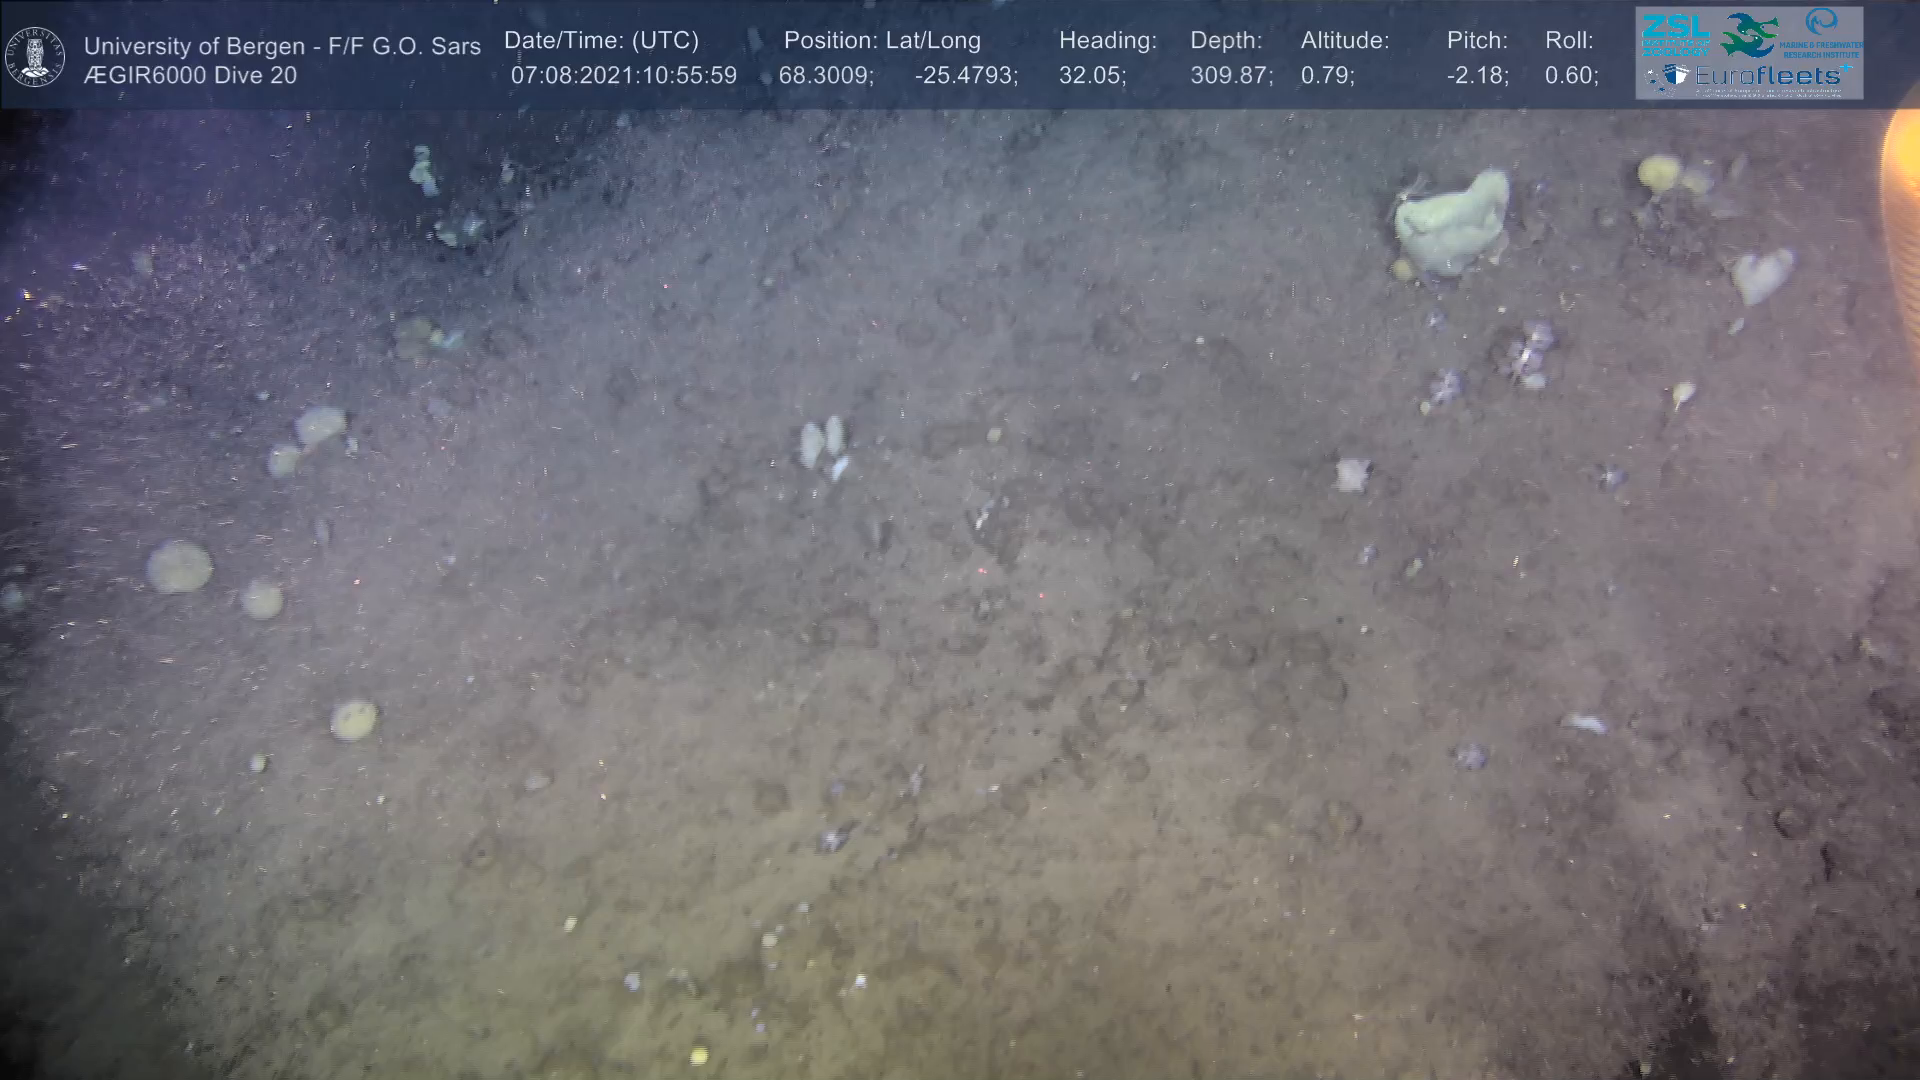This screenshot has height=1080, width=1920.
Task: Click the Altitude value 0.79
Action: pyautogui.click(x=1326, y=76)
